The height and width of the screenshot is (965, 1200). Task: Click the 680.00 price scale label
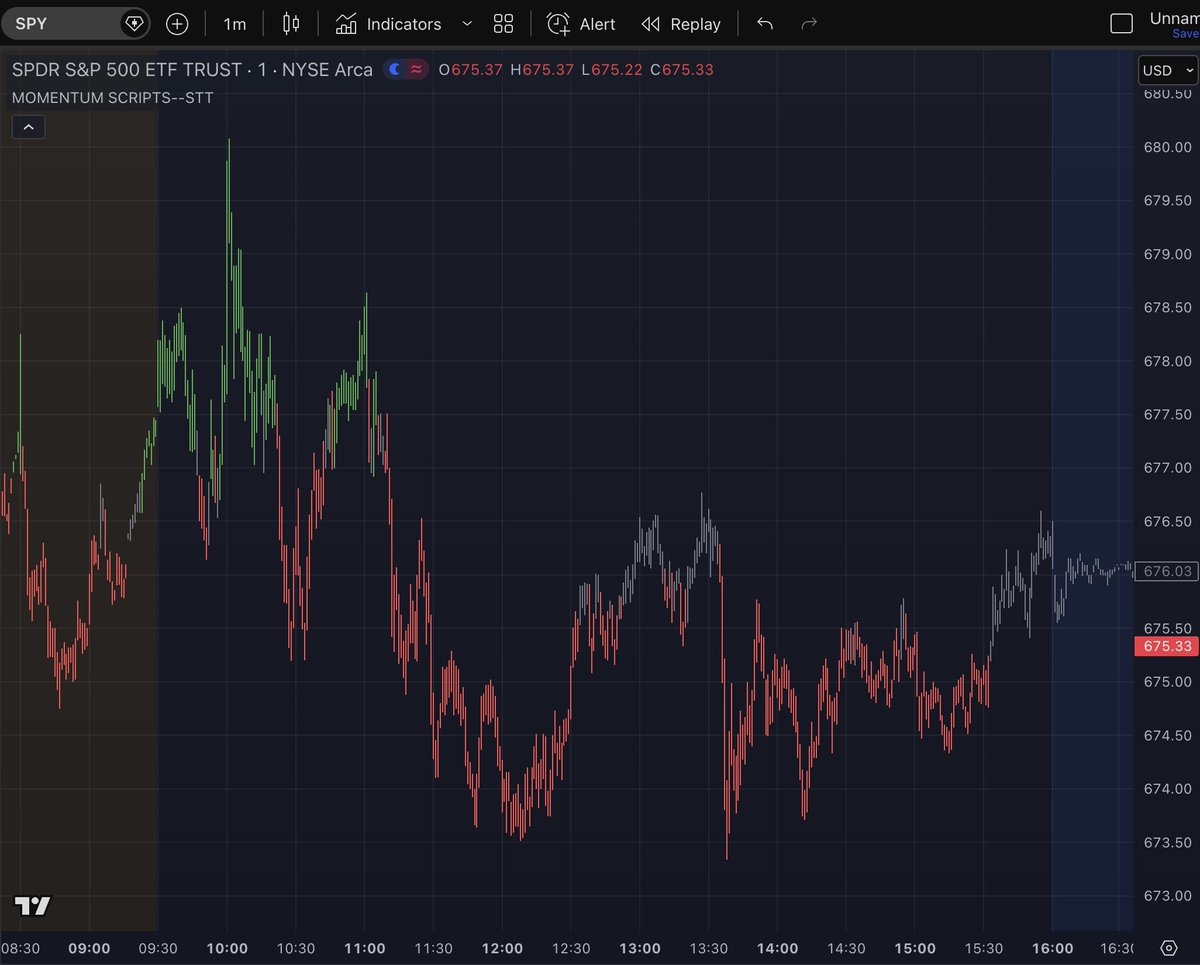(x=1167, y=147)
